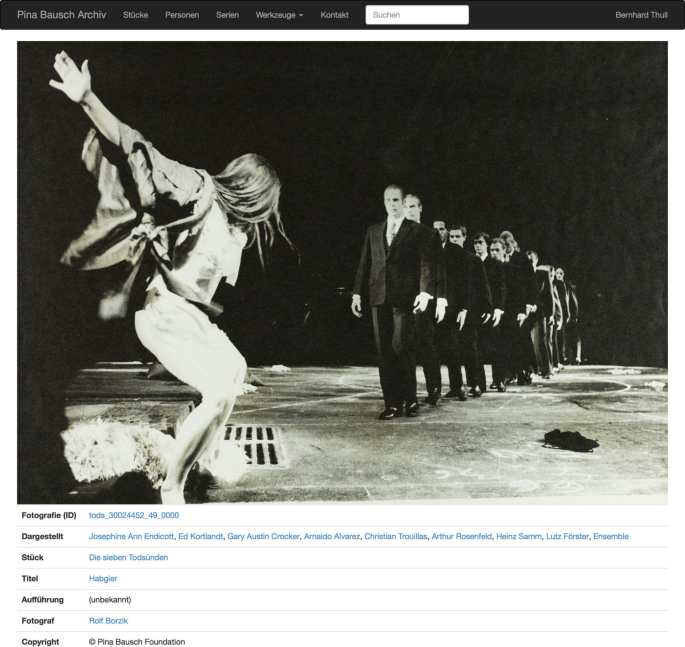This screenshot has width=685, height=647.
Task: Select the Aufführung row label
Action: [x=42, y=600]
